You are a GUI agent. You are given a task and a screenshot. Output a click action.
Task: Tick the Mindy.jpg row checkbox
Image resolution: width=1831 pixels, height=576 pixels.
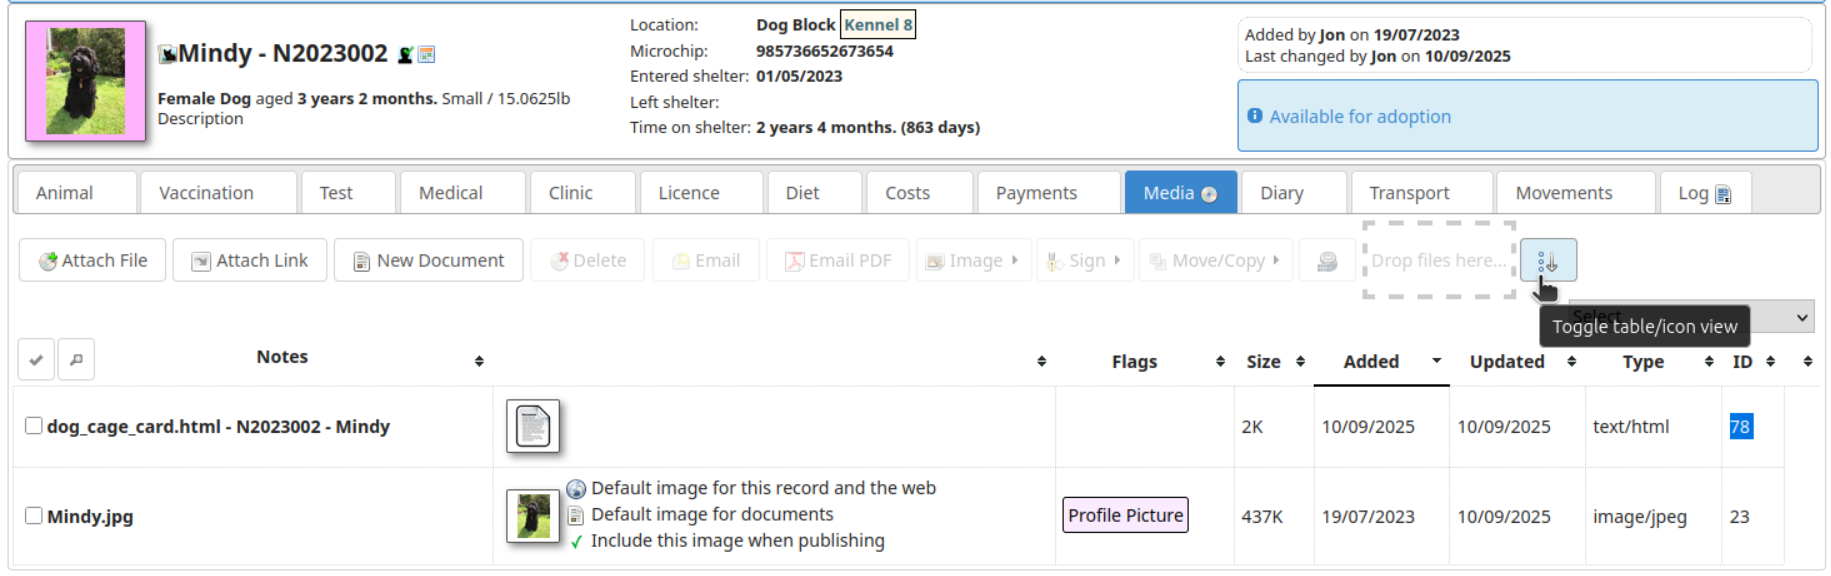[x=34, y=516]
